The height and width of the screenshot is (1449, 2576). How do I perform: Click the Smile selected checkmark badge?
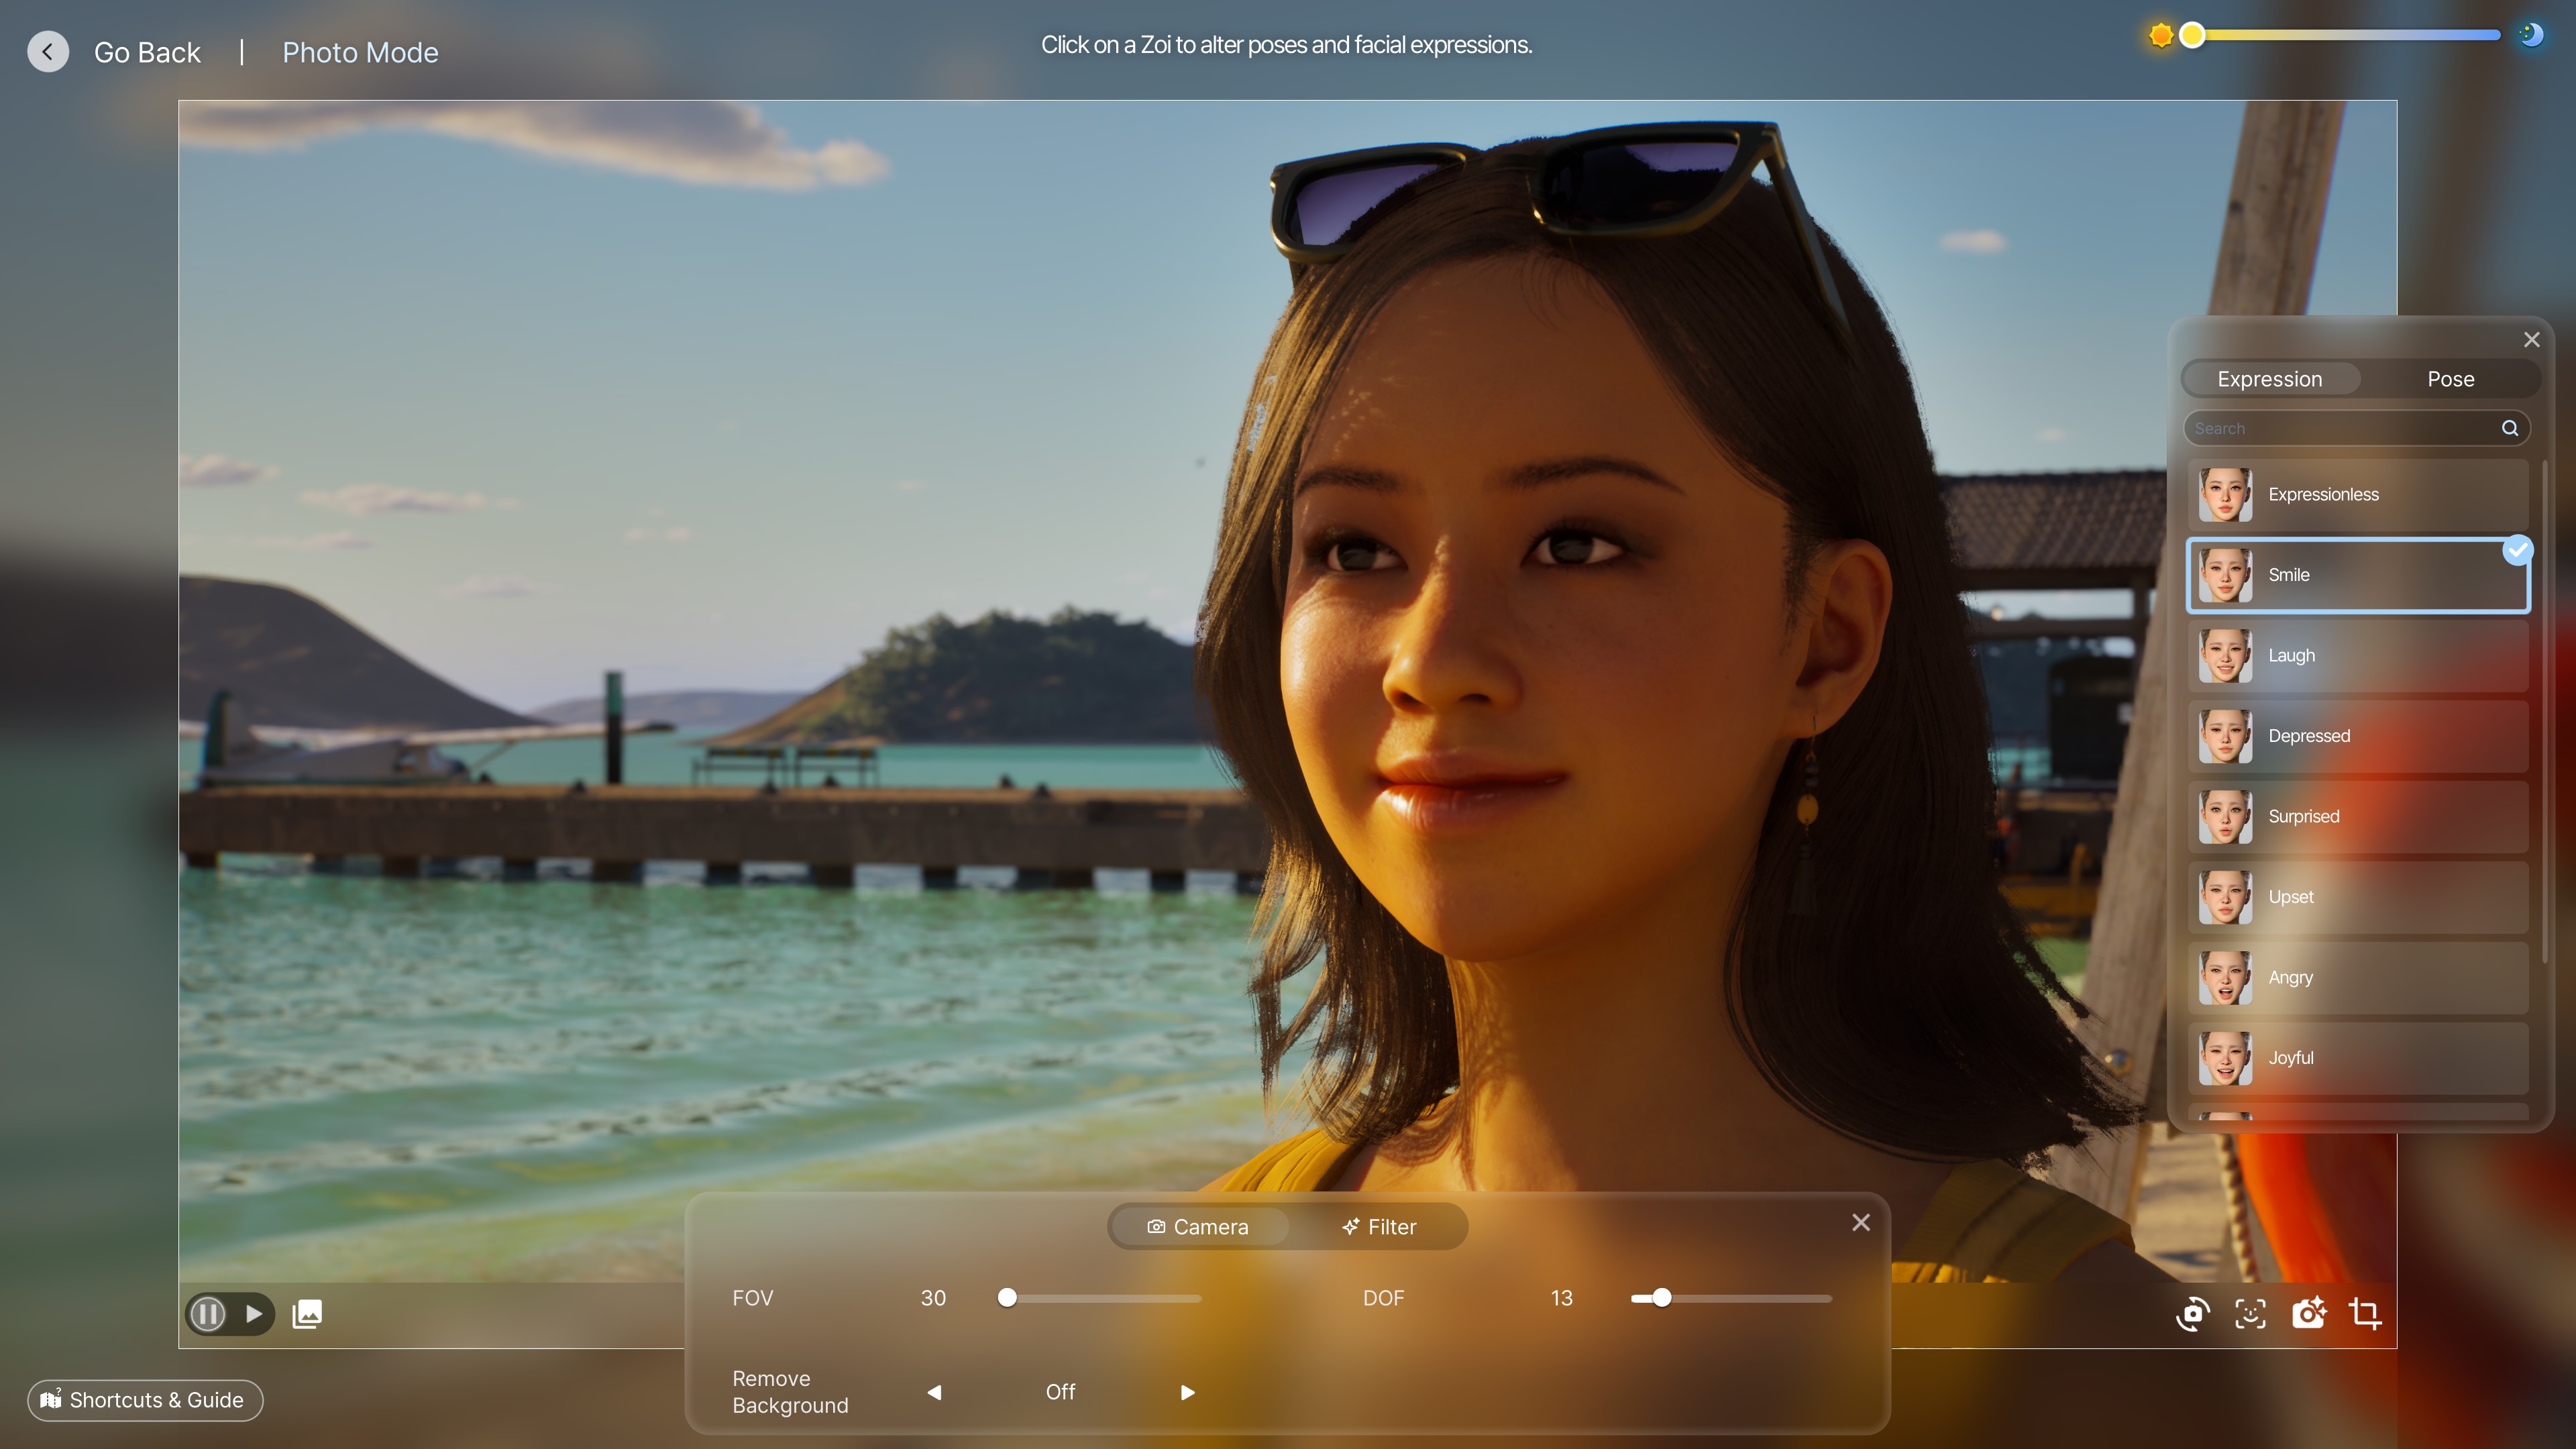point(2517,550)
